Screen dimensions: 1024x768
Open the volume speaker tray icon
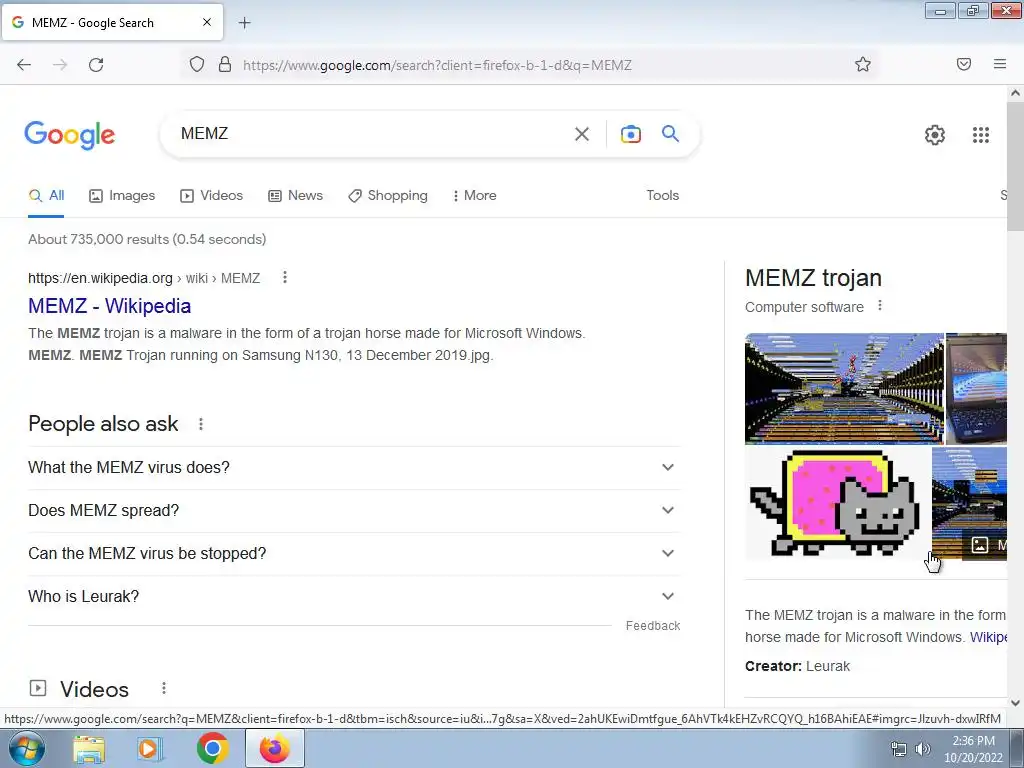click(x=922, y=749)
